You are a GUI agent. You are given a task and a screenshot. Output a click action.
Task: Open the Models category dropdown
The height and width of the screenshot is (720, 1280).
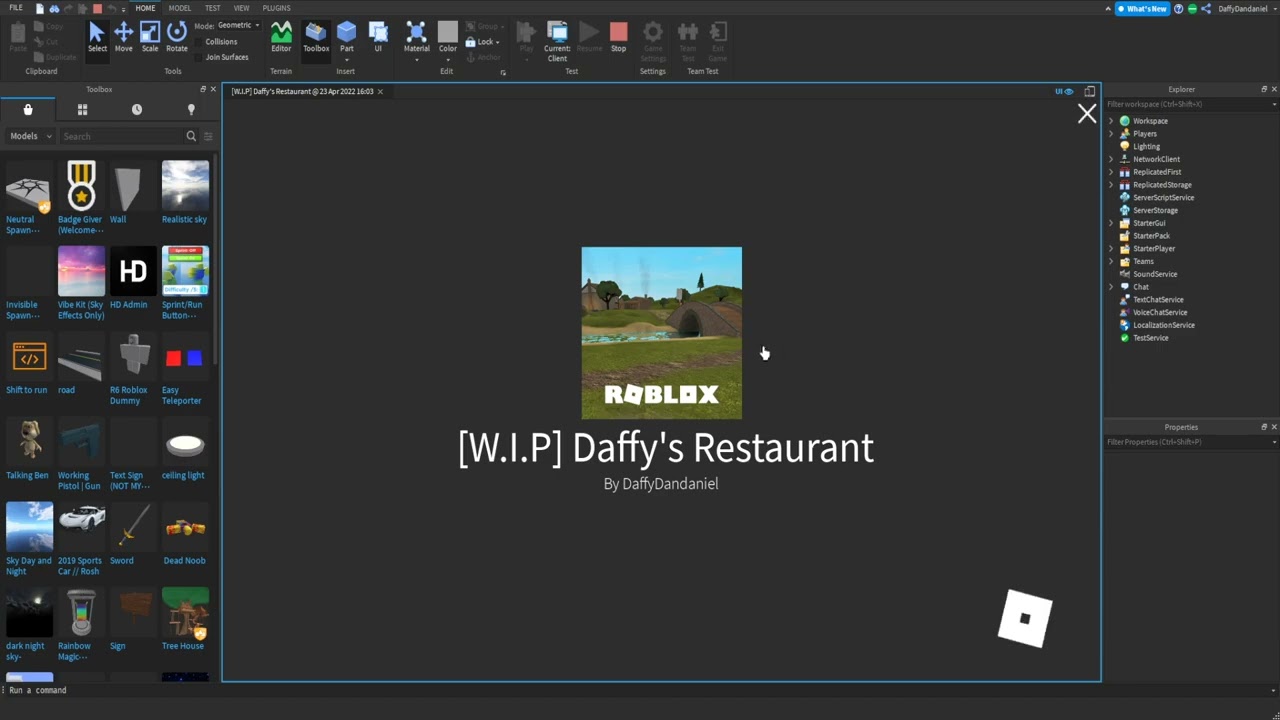tap(31, 136)
